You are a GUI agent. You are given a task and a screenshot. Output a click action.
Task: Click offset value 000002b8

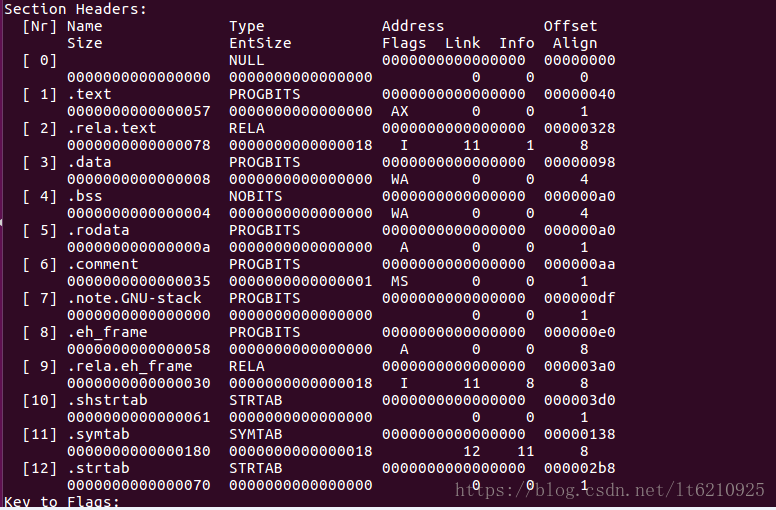[580, 468]
